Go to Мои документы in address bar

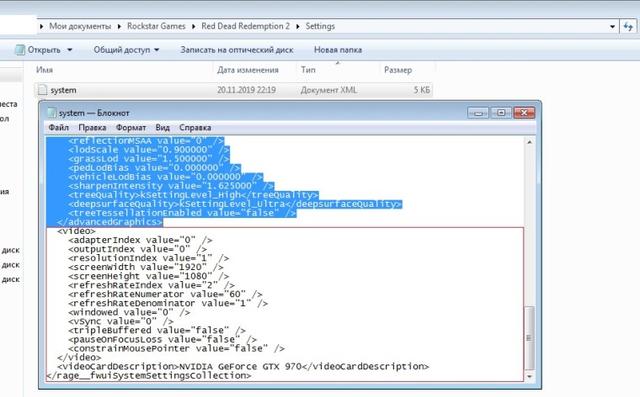[x=80, y=26]
